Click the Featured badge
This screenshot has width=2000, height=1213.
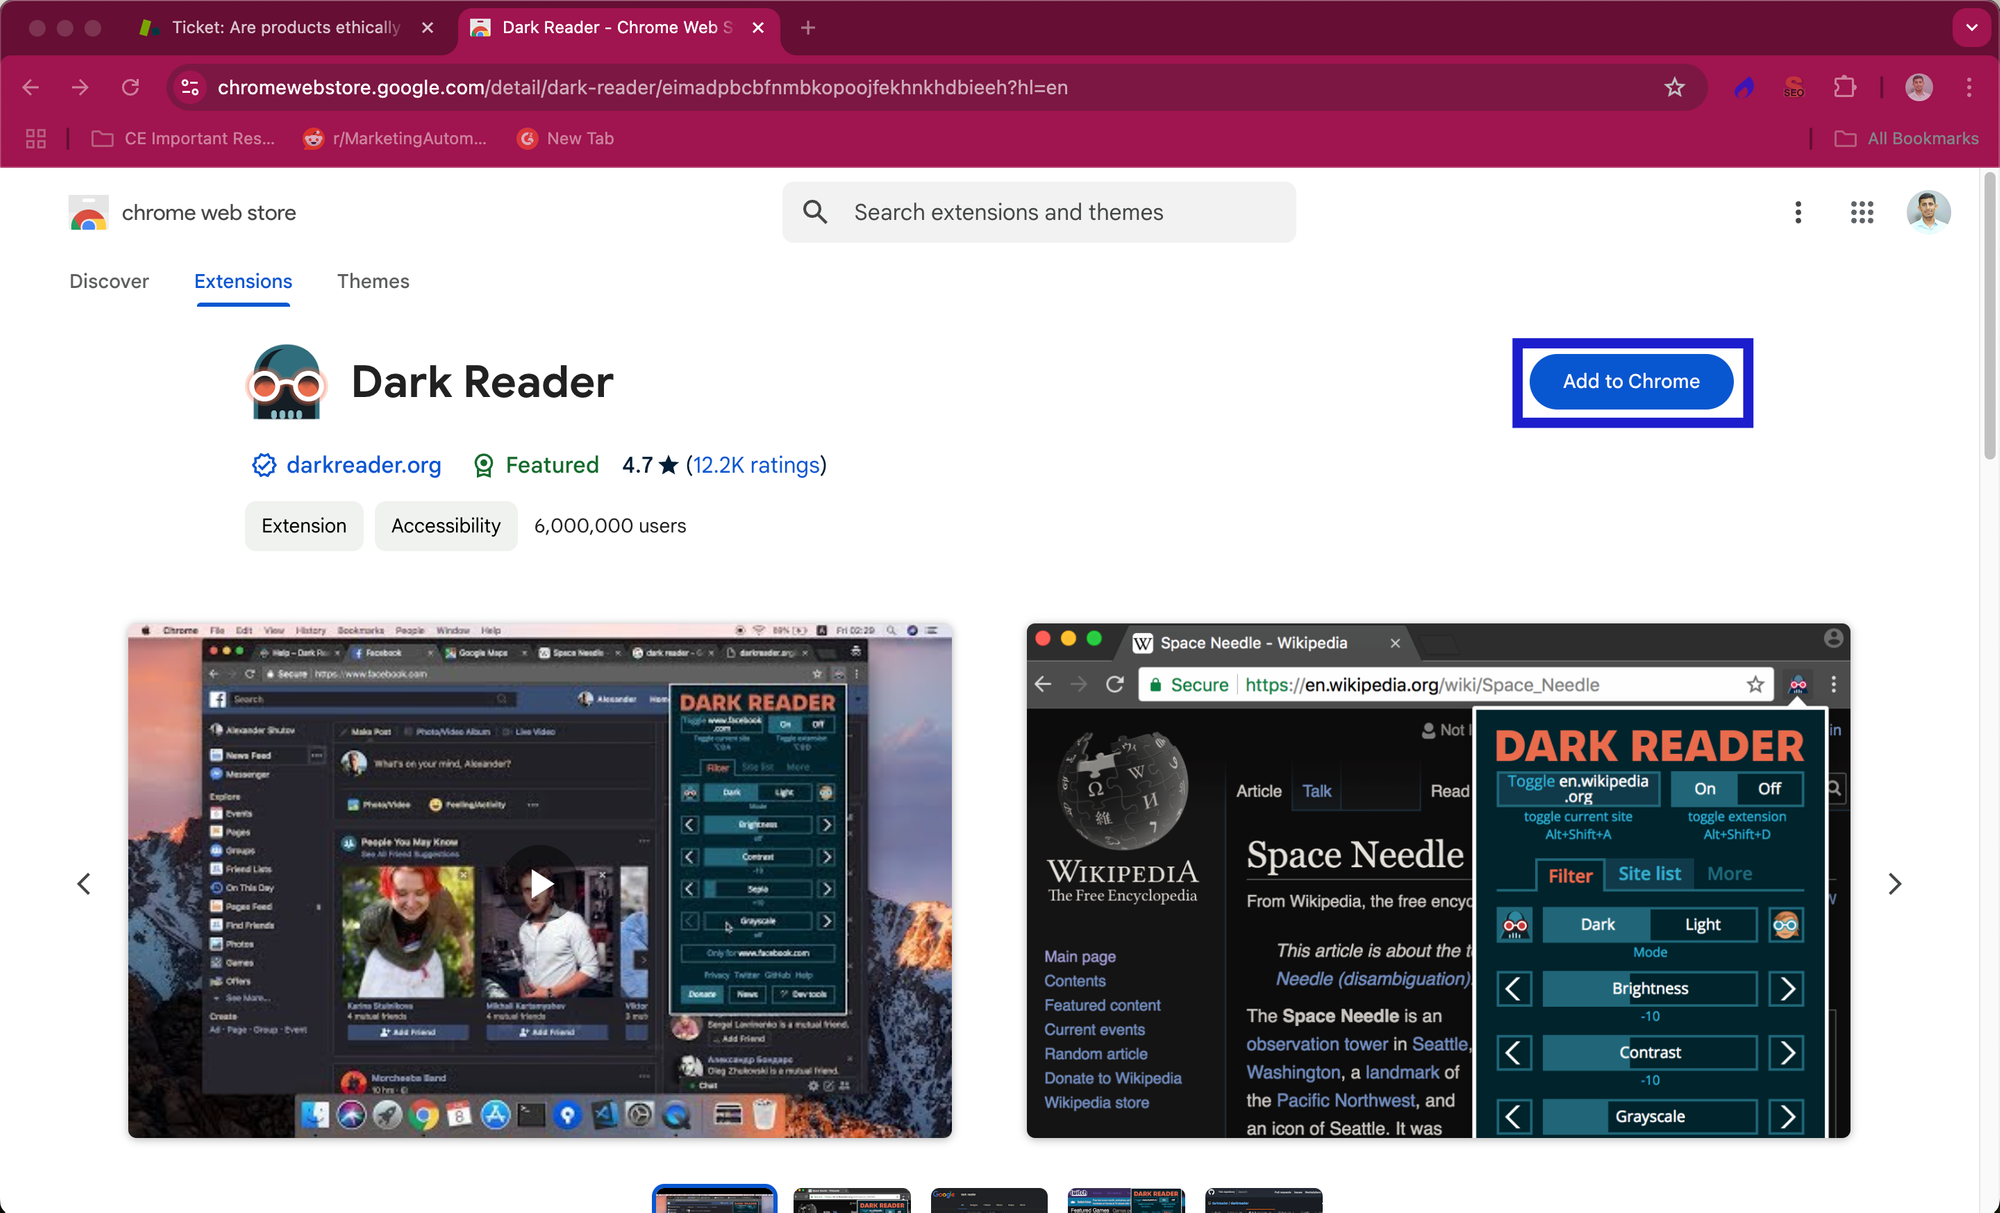[x=536, y=465]
